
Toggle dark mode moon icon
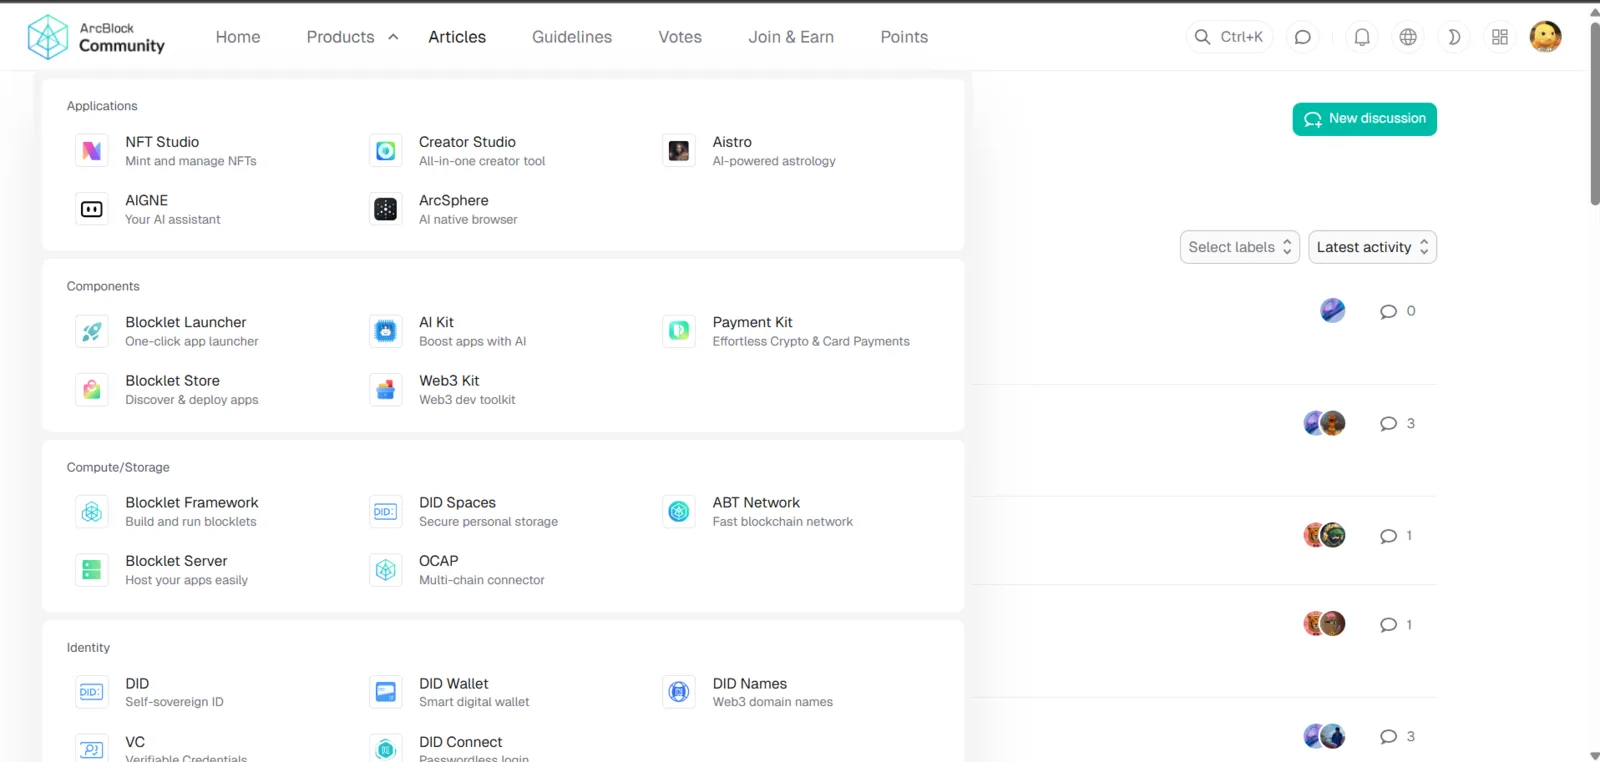click(x=1454, y=37)
